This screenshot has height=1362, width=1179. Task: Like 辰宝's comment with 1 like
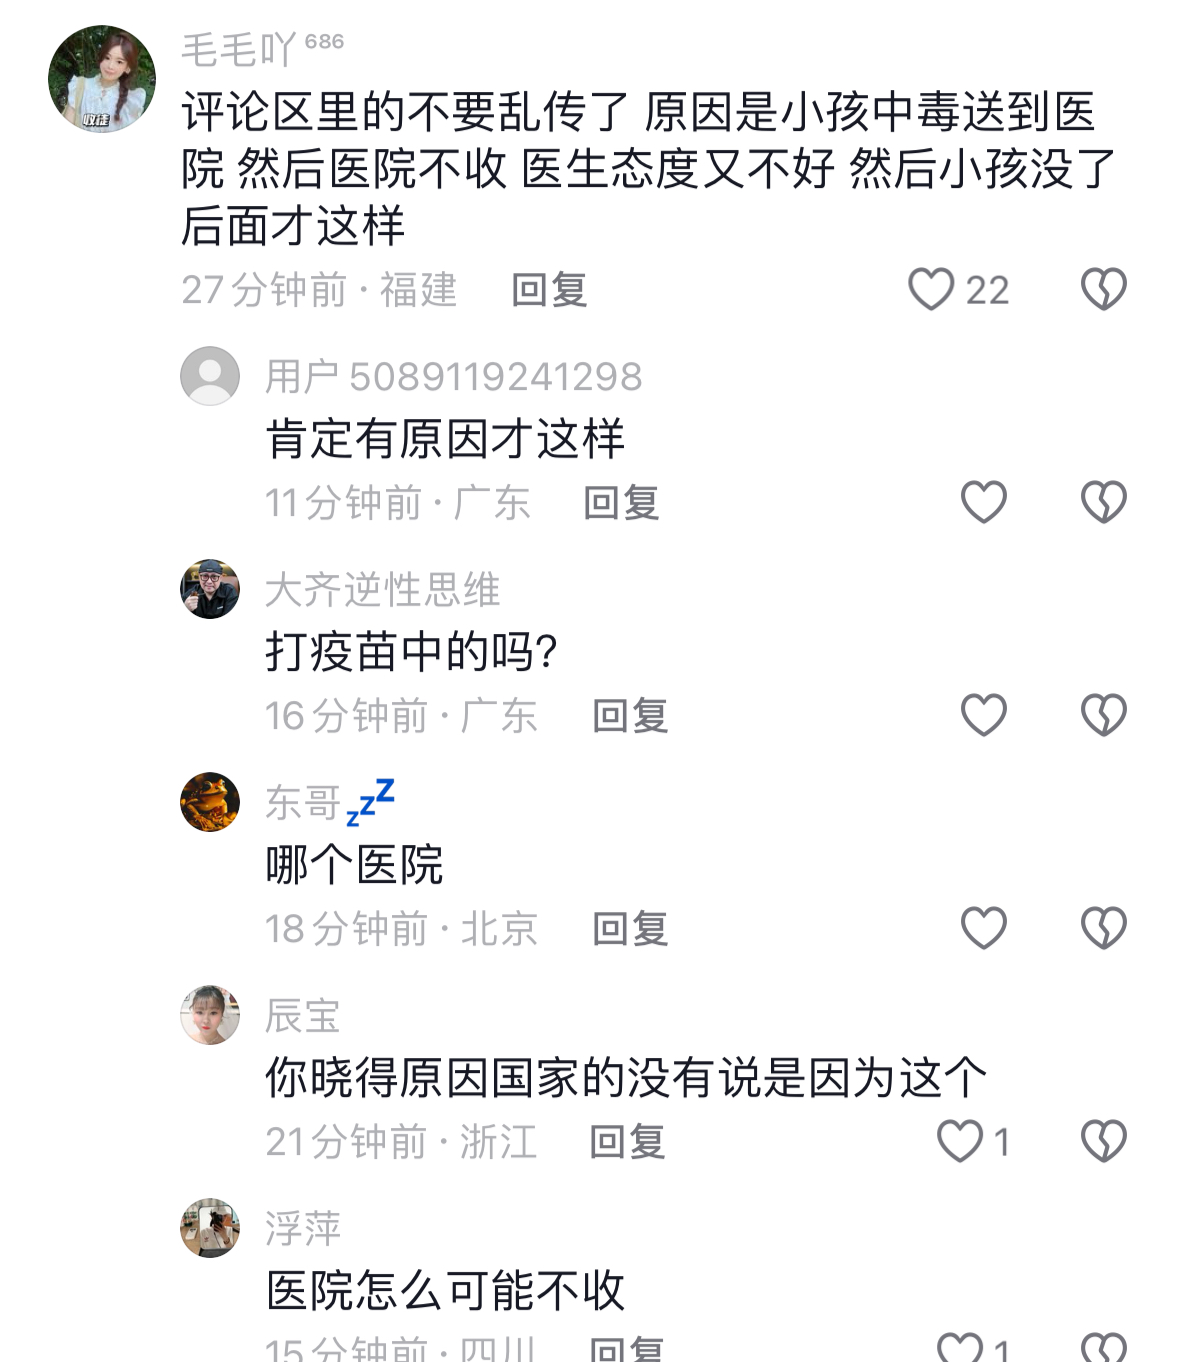click(x=960, y=1141)
